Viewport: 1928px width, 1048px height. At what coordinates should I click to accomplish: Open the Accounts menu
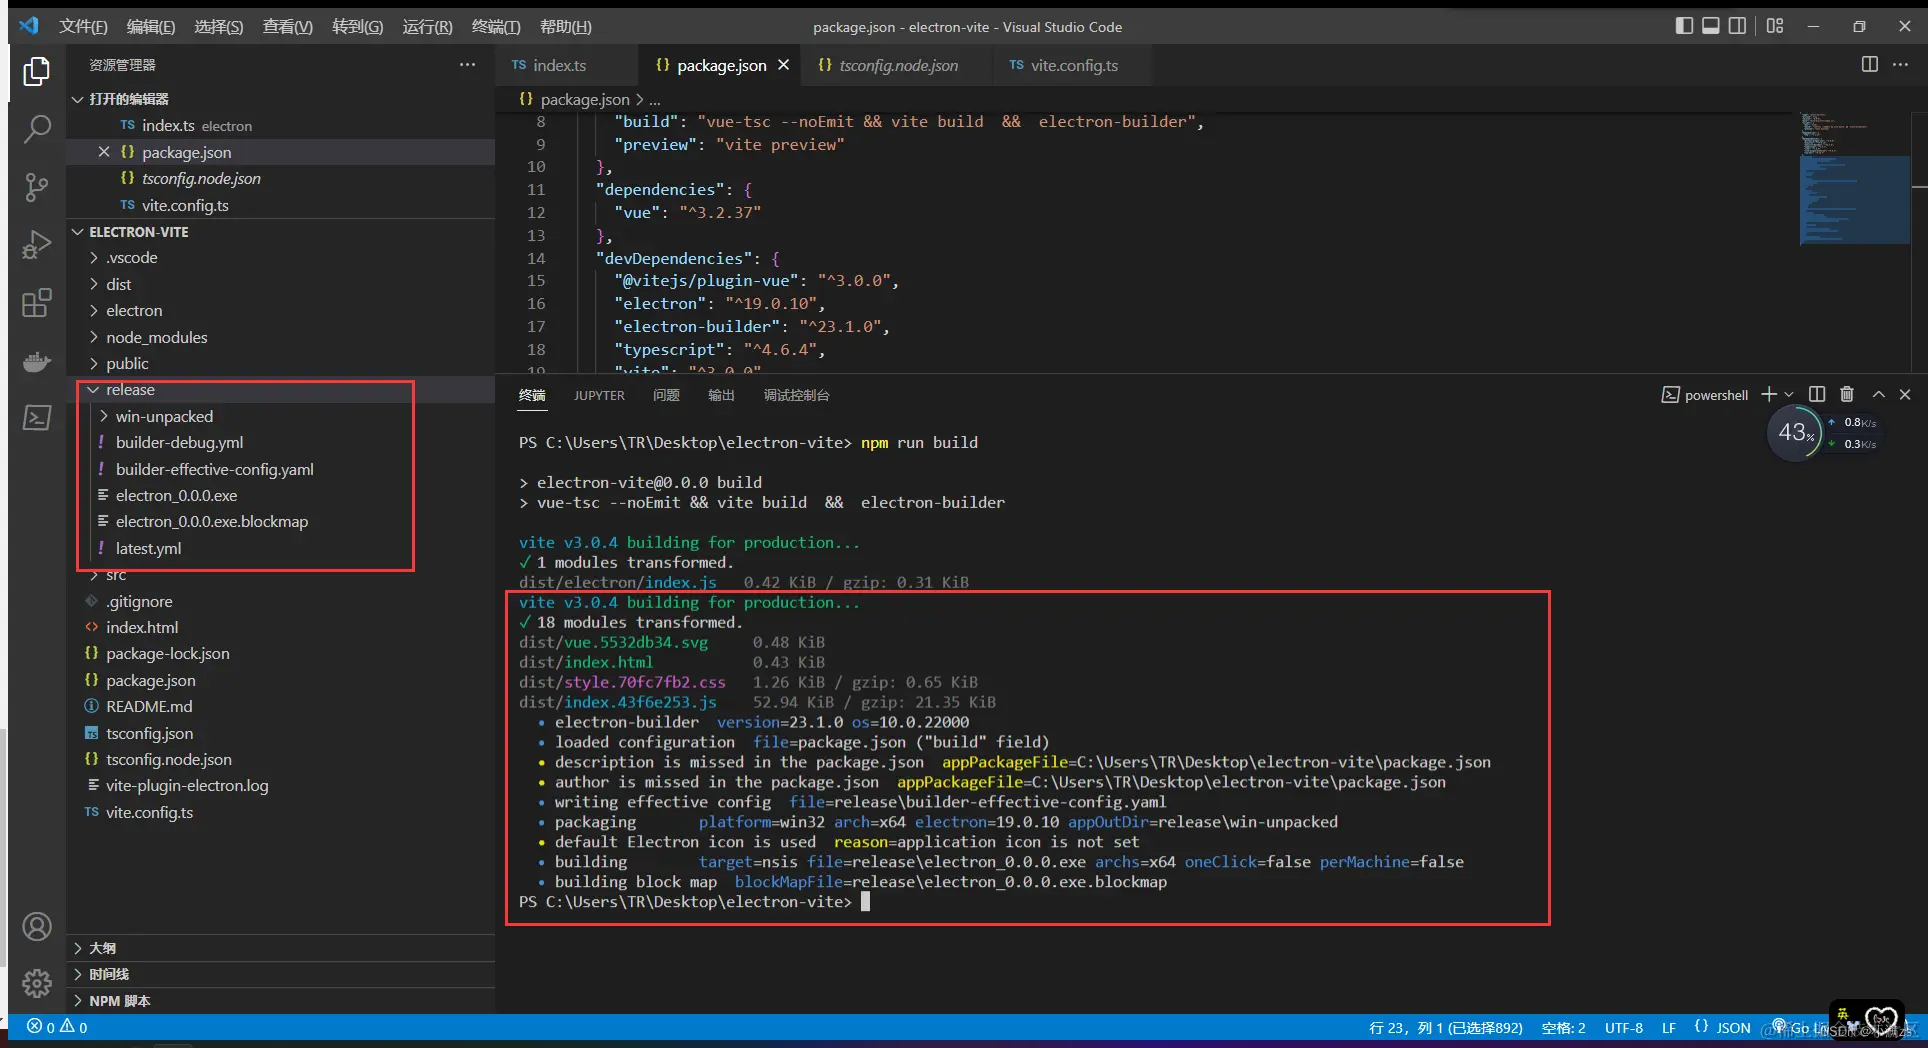37,927
